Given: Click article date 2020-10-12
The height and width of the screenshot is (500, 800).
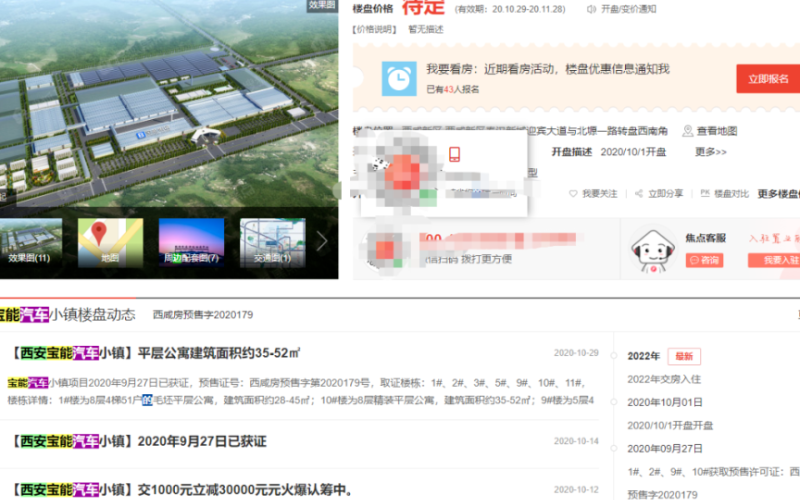Looking at the screenshot, I should 576,490.
